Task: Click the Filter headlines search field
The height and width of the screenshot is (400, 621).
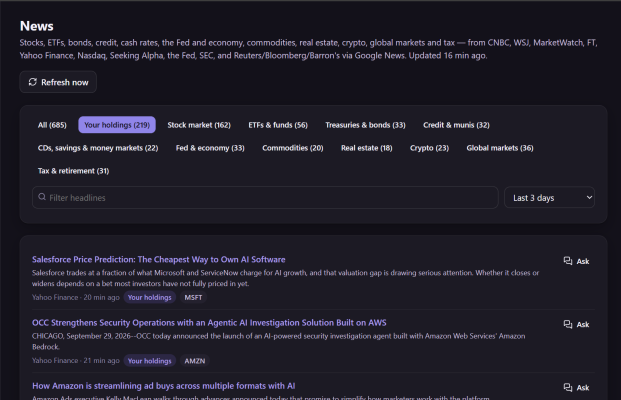Action: pyautogui.click(x=265, y=197)
